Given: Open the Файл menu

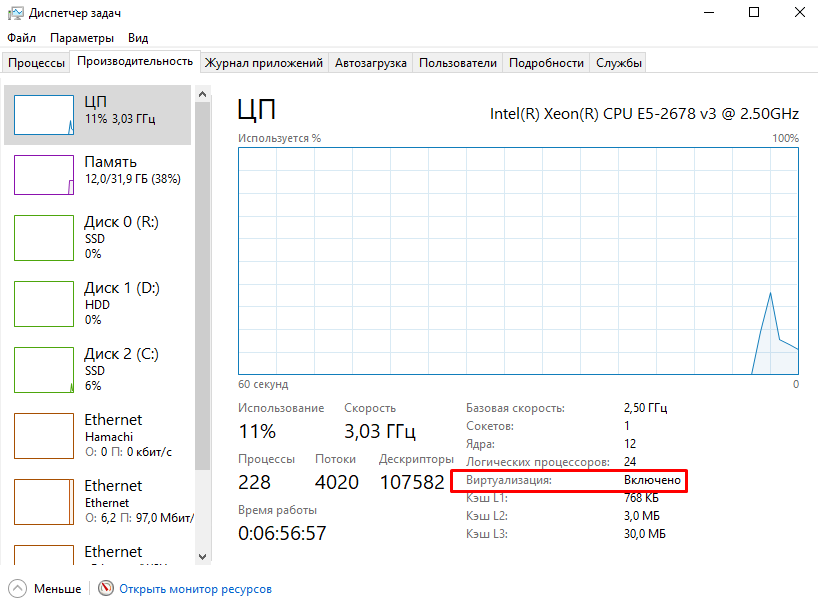Looking at the screenshot, I should pyautogui.click(x=21, y=38).
